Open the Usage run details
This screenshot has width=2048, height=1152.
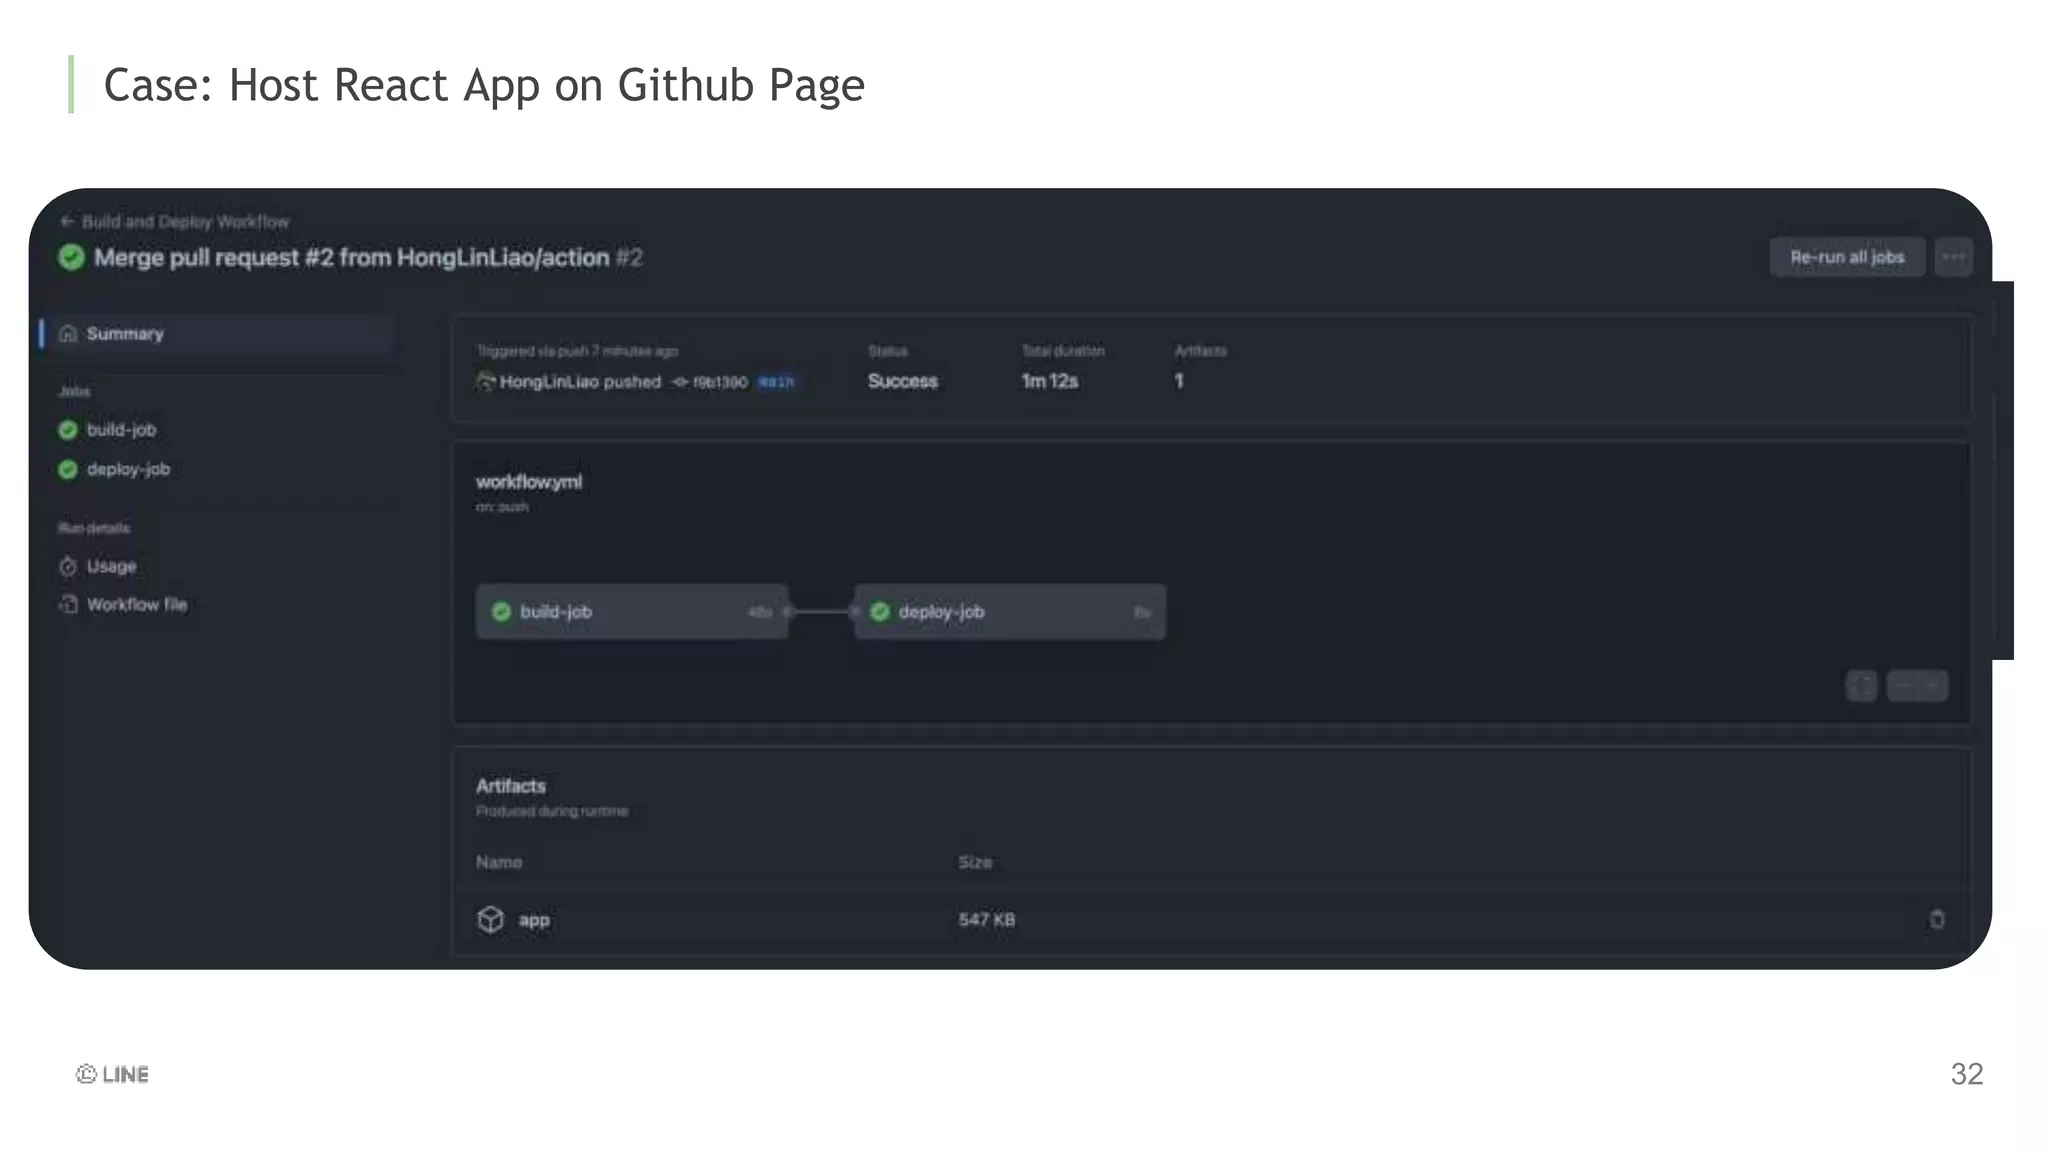coord(111,566)
